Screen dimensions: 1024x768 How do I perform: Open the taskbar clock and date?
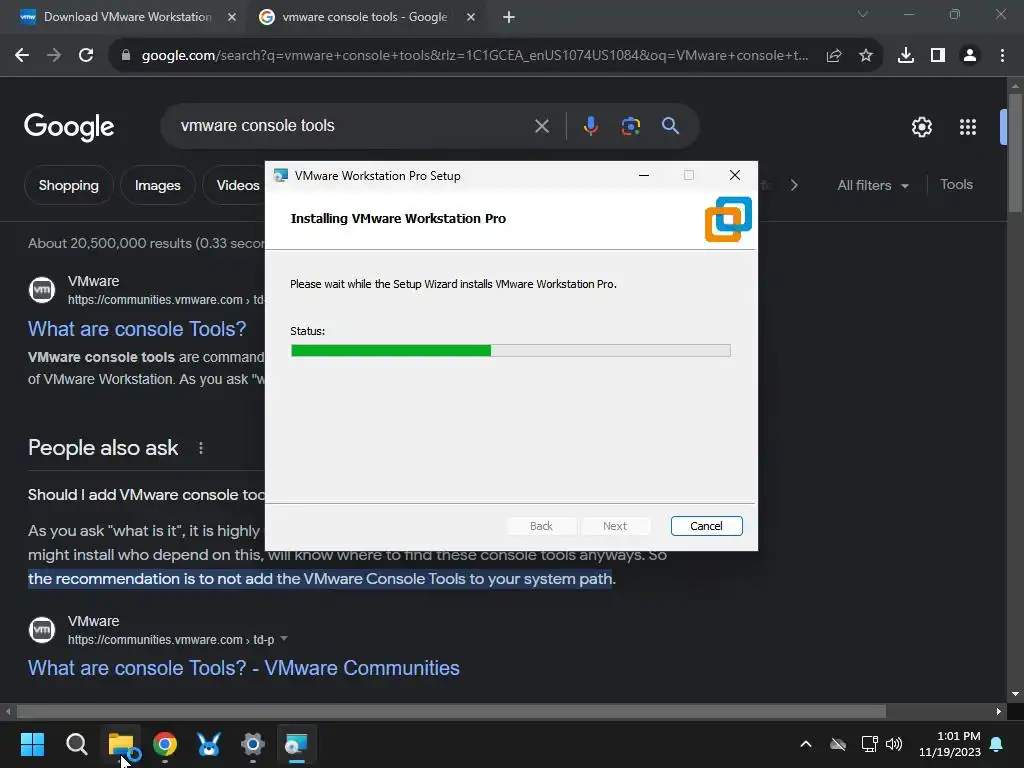point(949,744)
